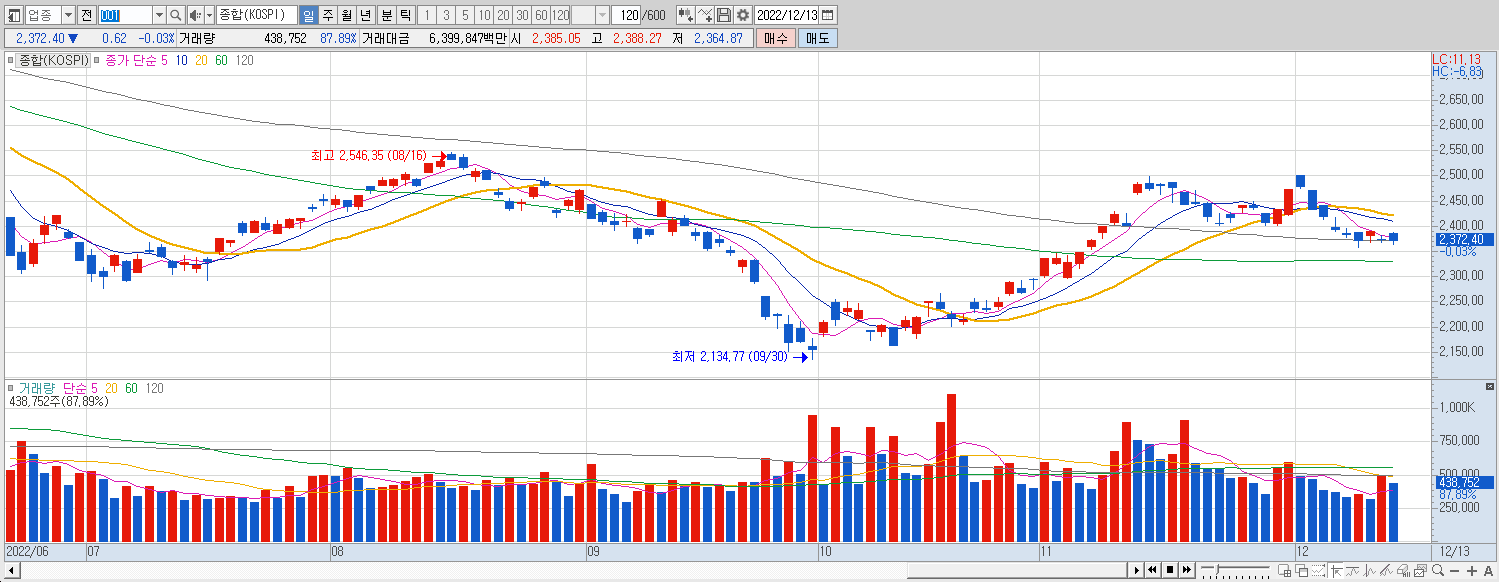Viewport: 1499px width, 582px height.
Task: Open chart settings gear icon
Action: [x=743, y=15]
